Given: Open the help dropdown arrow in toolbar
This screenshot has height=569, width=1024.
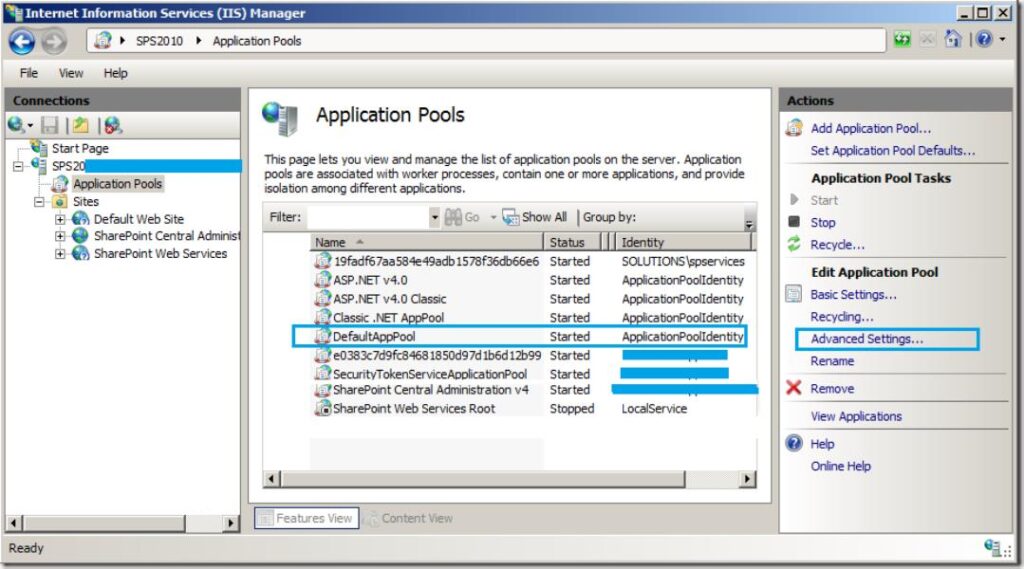Looking at the screenshot, I should point(1002,39).
